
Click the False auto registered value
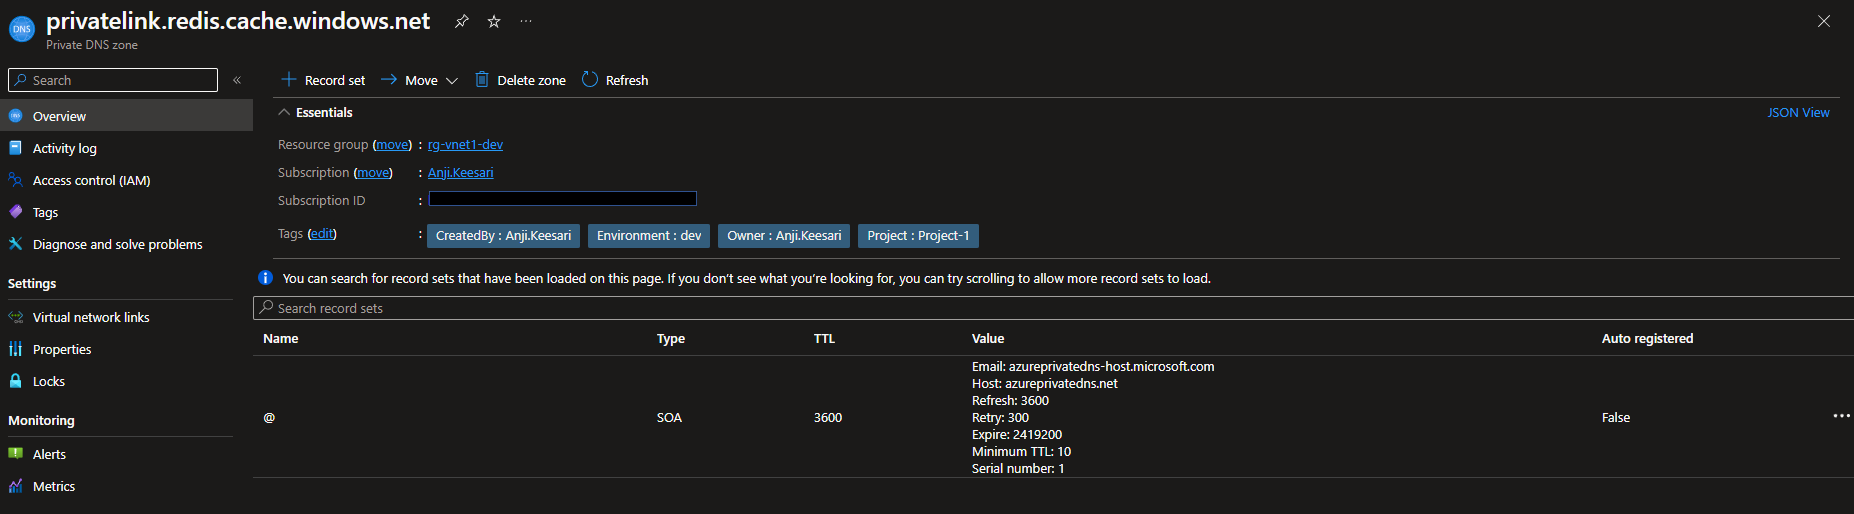pyautogui.click(x=1616, y=417)
